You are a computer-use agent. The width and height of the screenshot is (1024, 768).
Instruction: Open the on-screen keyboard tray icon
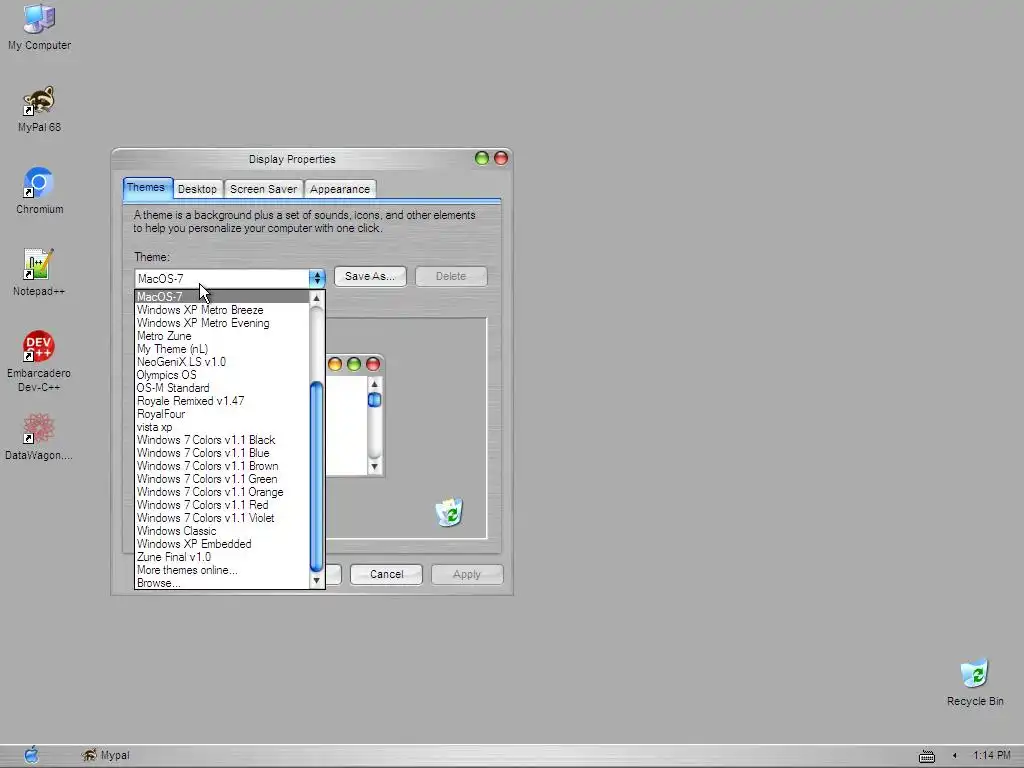[x=927, y=756]
